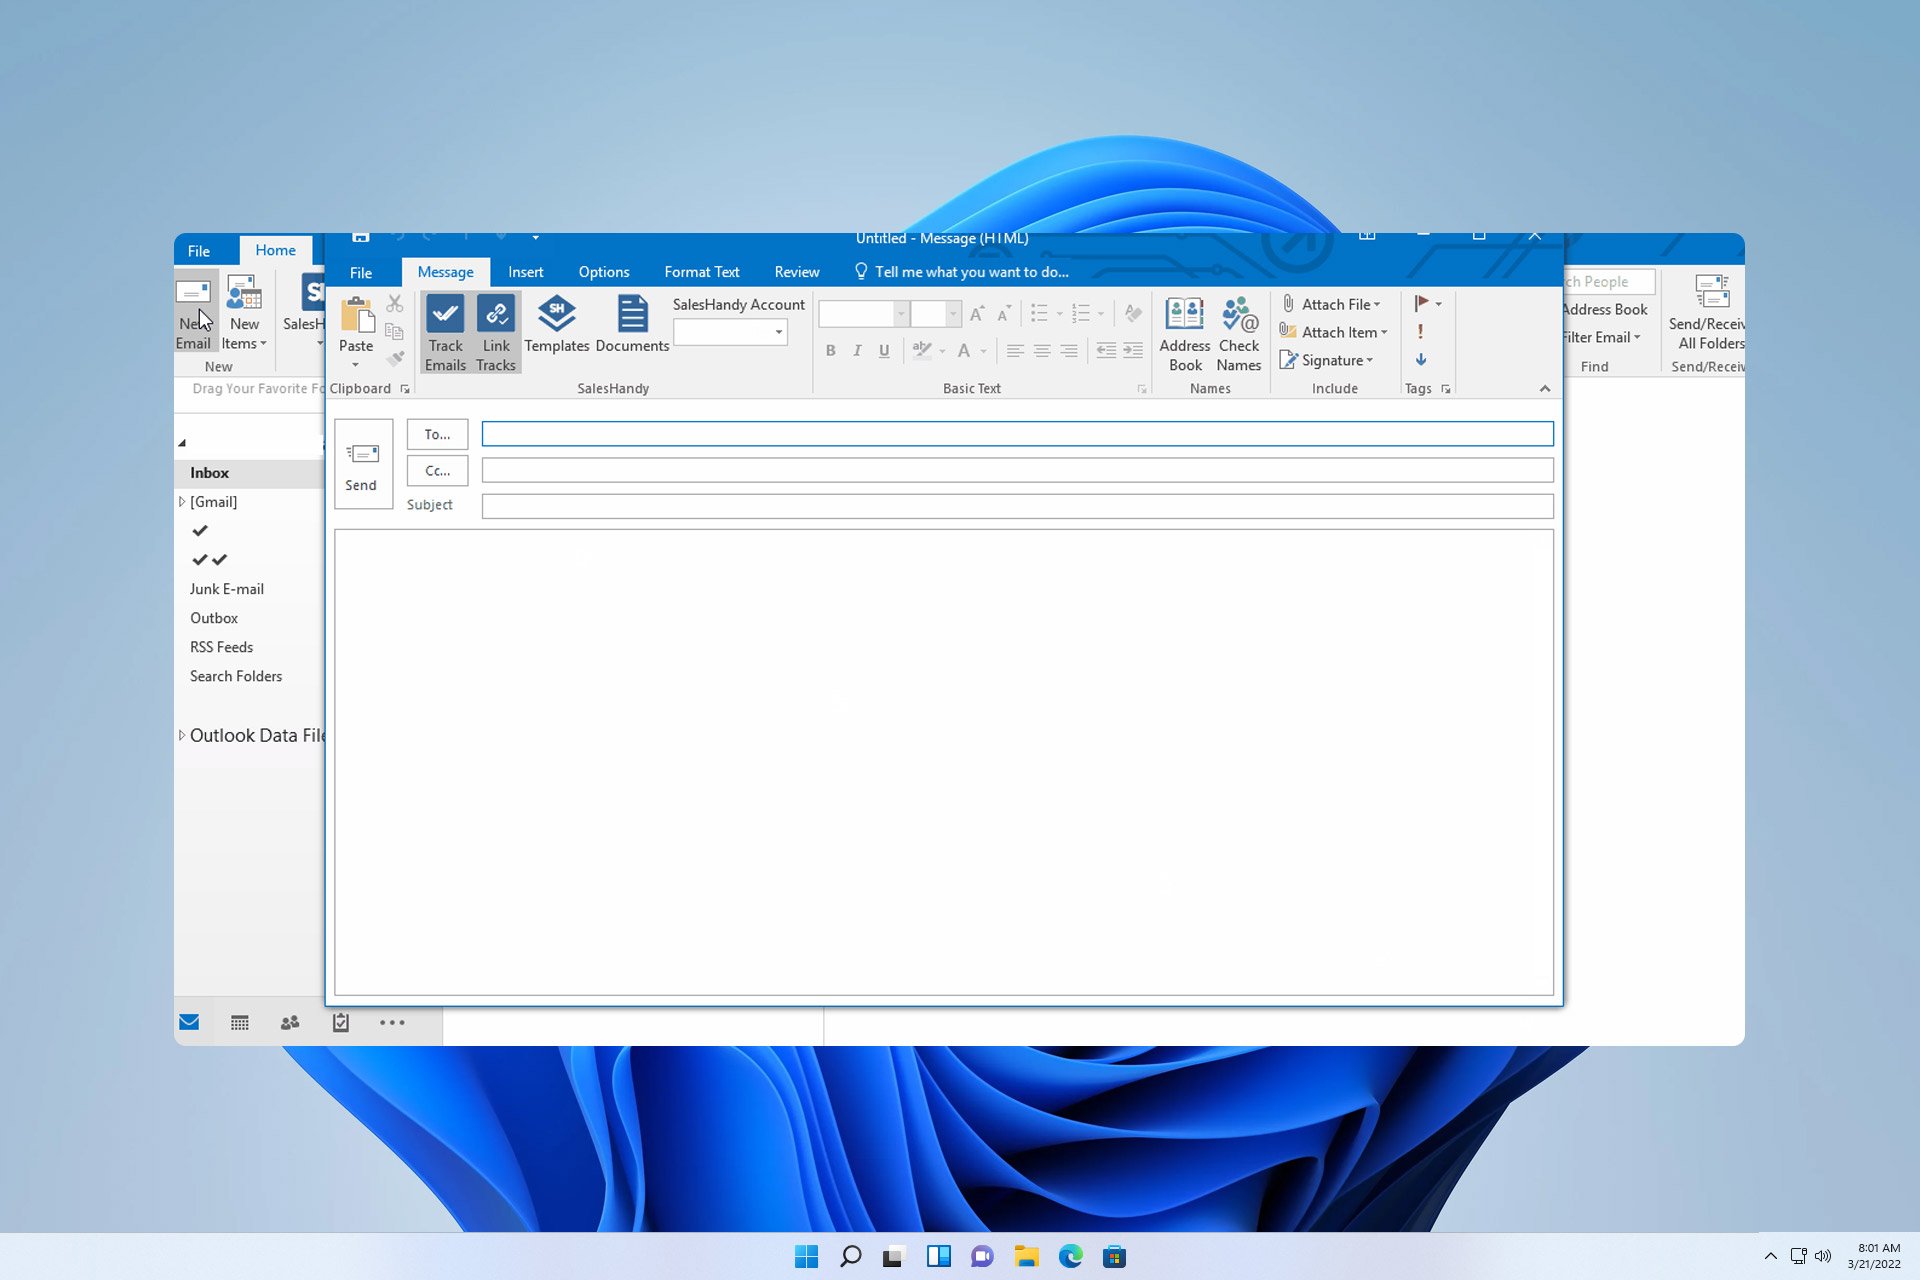This screenshot has height=1280, width=1920.
Task: Open the font size dropdown
Action: click(x=953, y=314)
